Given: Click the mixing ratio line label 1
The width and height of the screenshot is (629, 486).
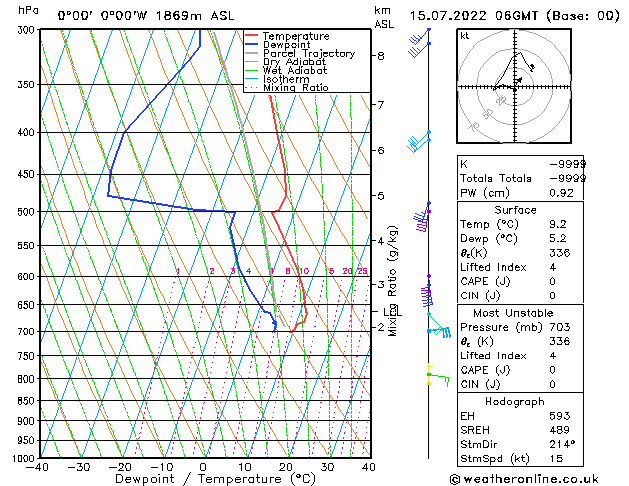Looking at the screenshot, I should coord(178,271).
